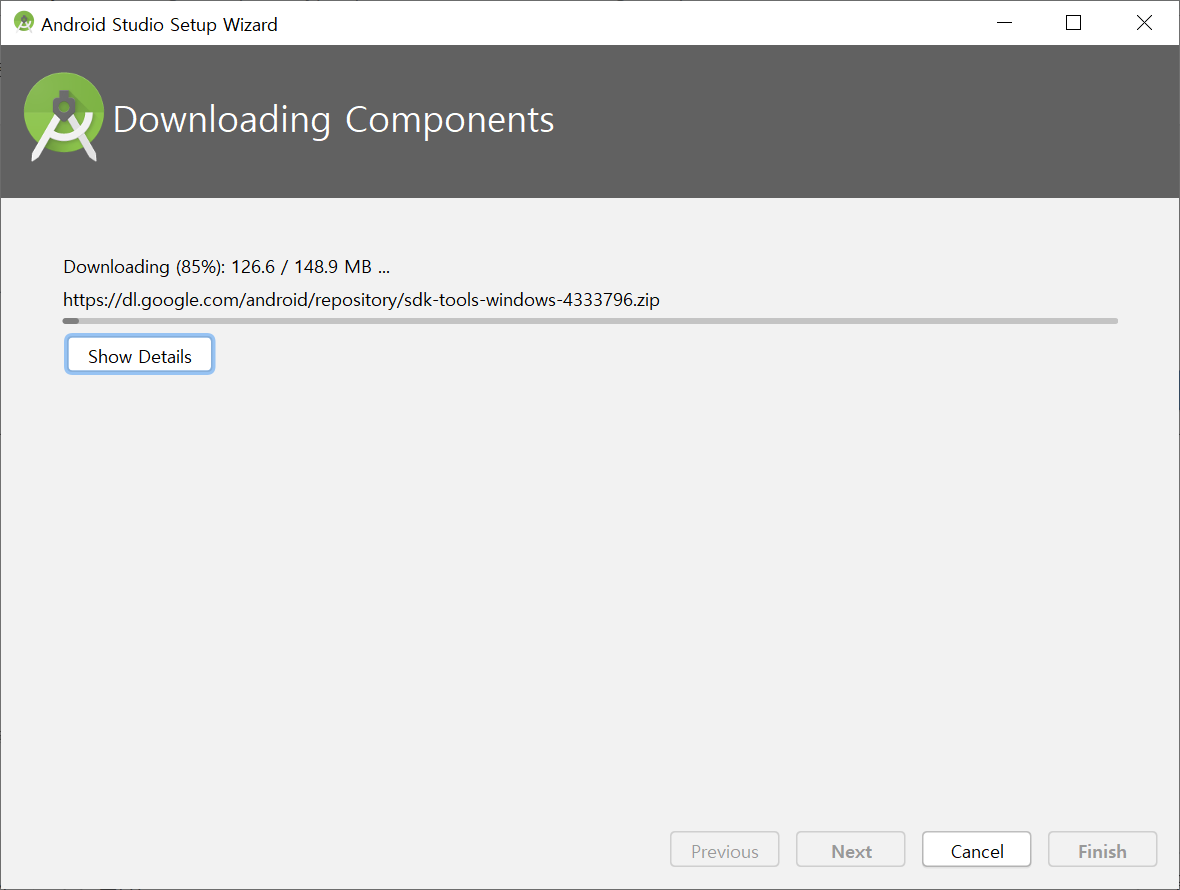Click the title bar Android Studio icon
This screenshot has height=890, width=1180.
pyautogui.click(x=24, y=23)
